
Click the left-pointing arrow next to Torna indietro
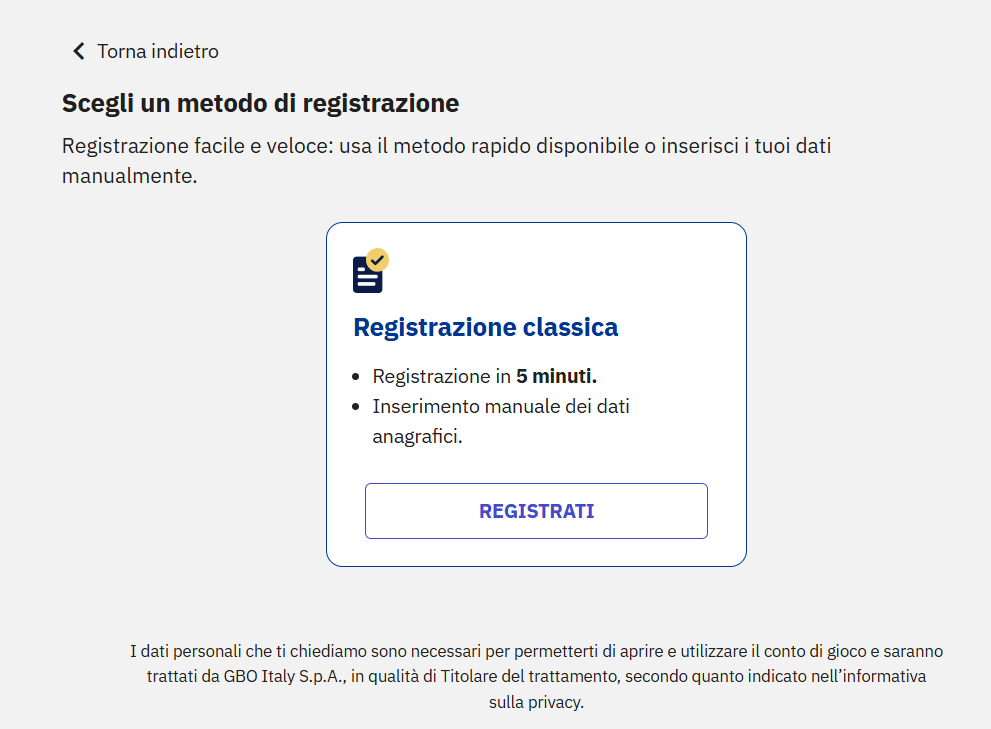pos(78,50)
